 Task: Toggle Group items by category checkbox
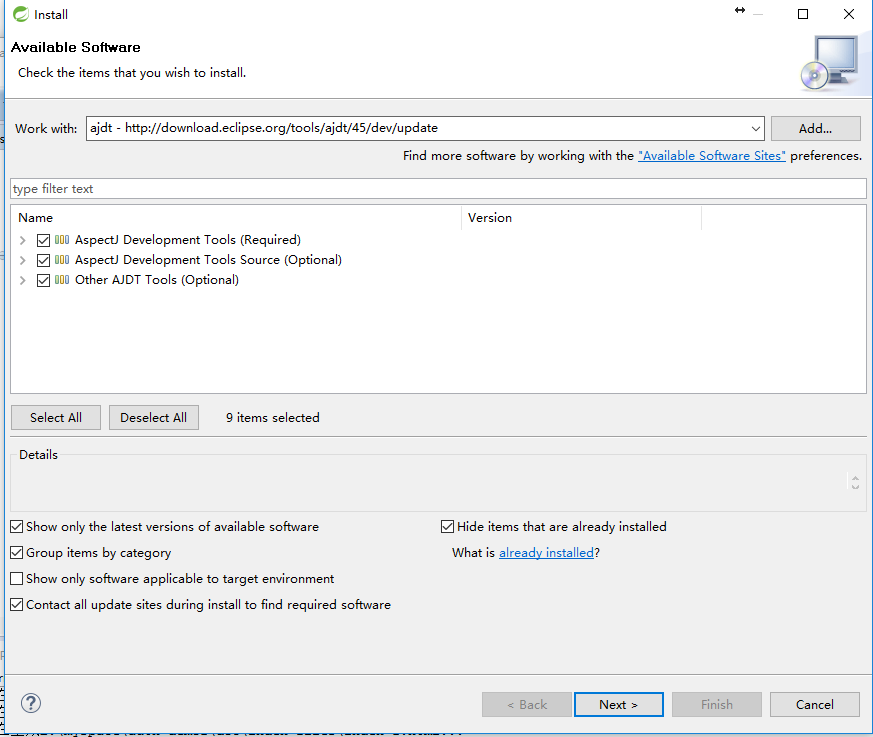pos(17,553)
